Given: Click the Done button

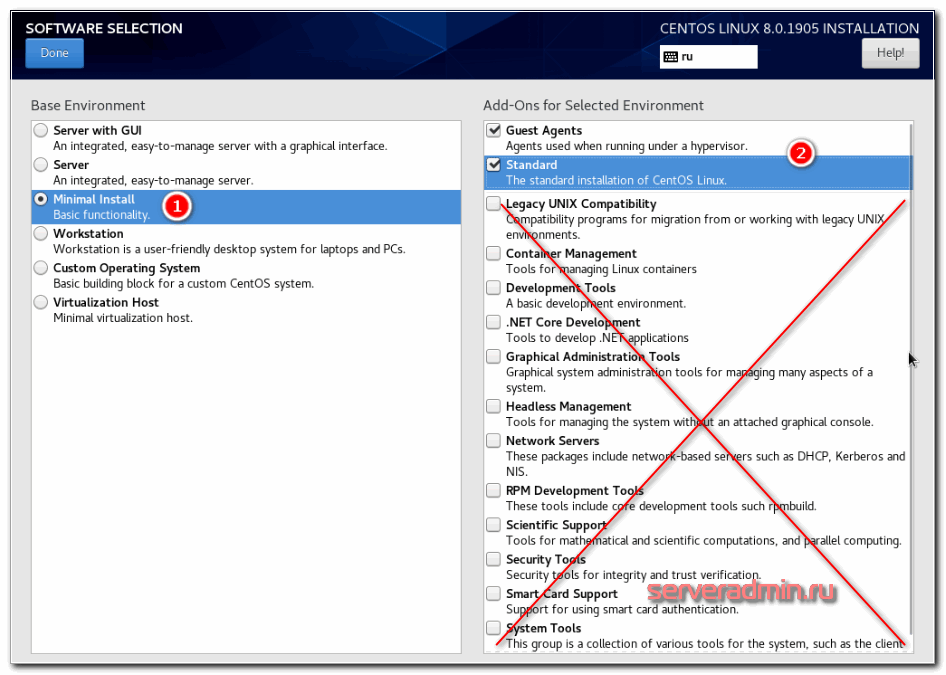Looking at the screenshot, I should [x=54, y=53].
